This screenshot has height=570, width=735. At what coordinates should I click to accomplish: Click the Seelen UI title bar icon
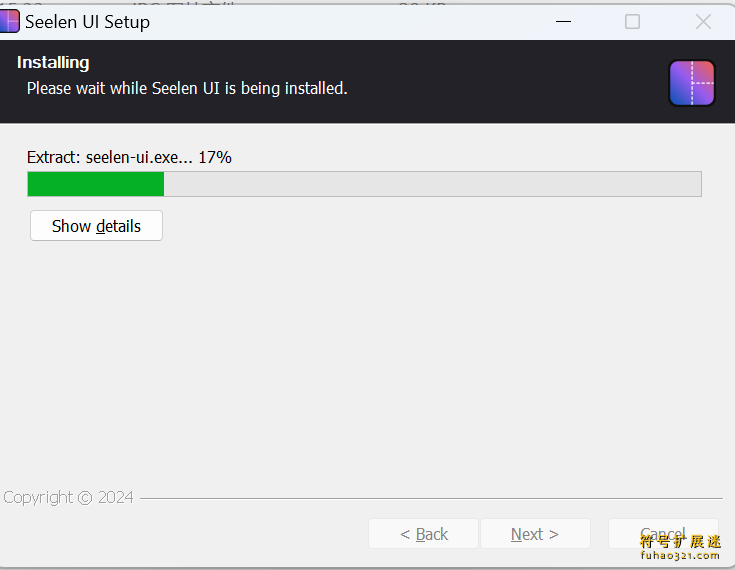[9, 21]
